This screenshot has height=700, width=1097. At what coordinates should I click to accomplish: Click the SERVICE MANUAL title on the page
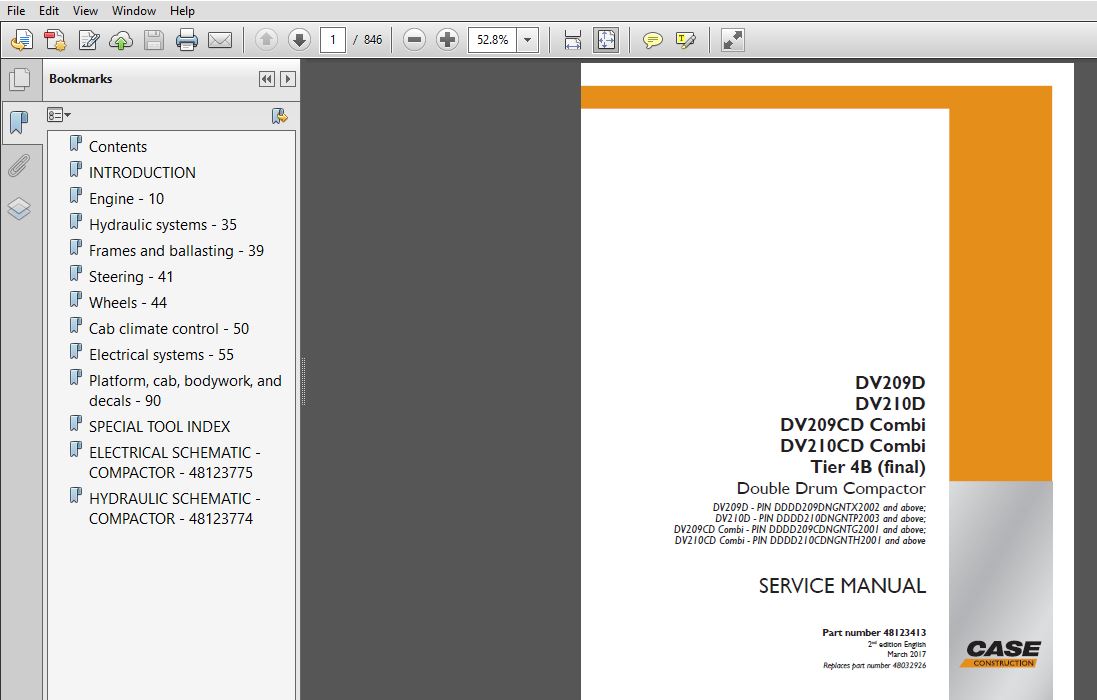842,585
